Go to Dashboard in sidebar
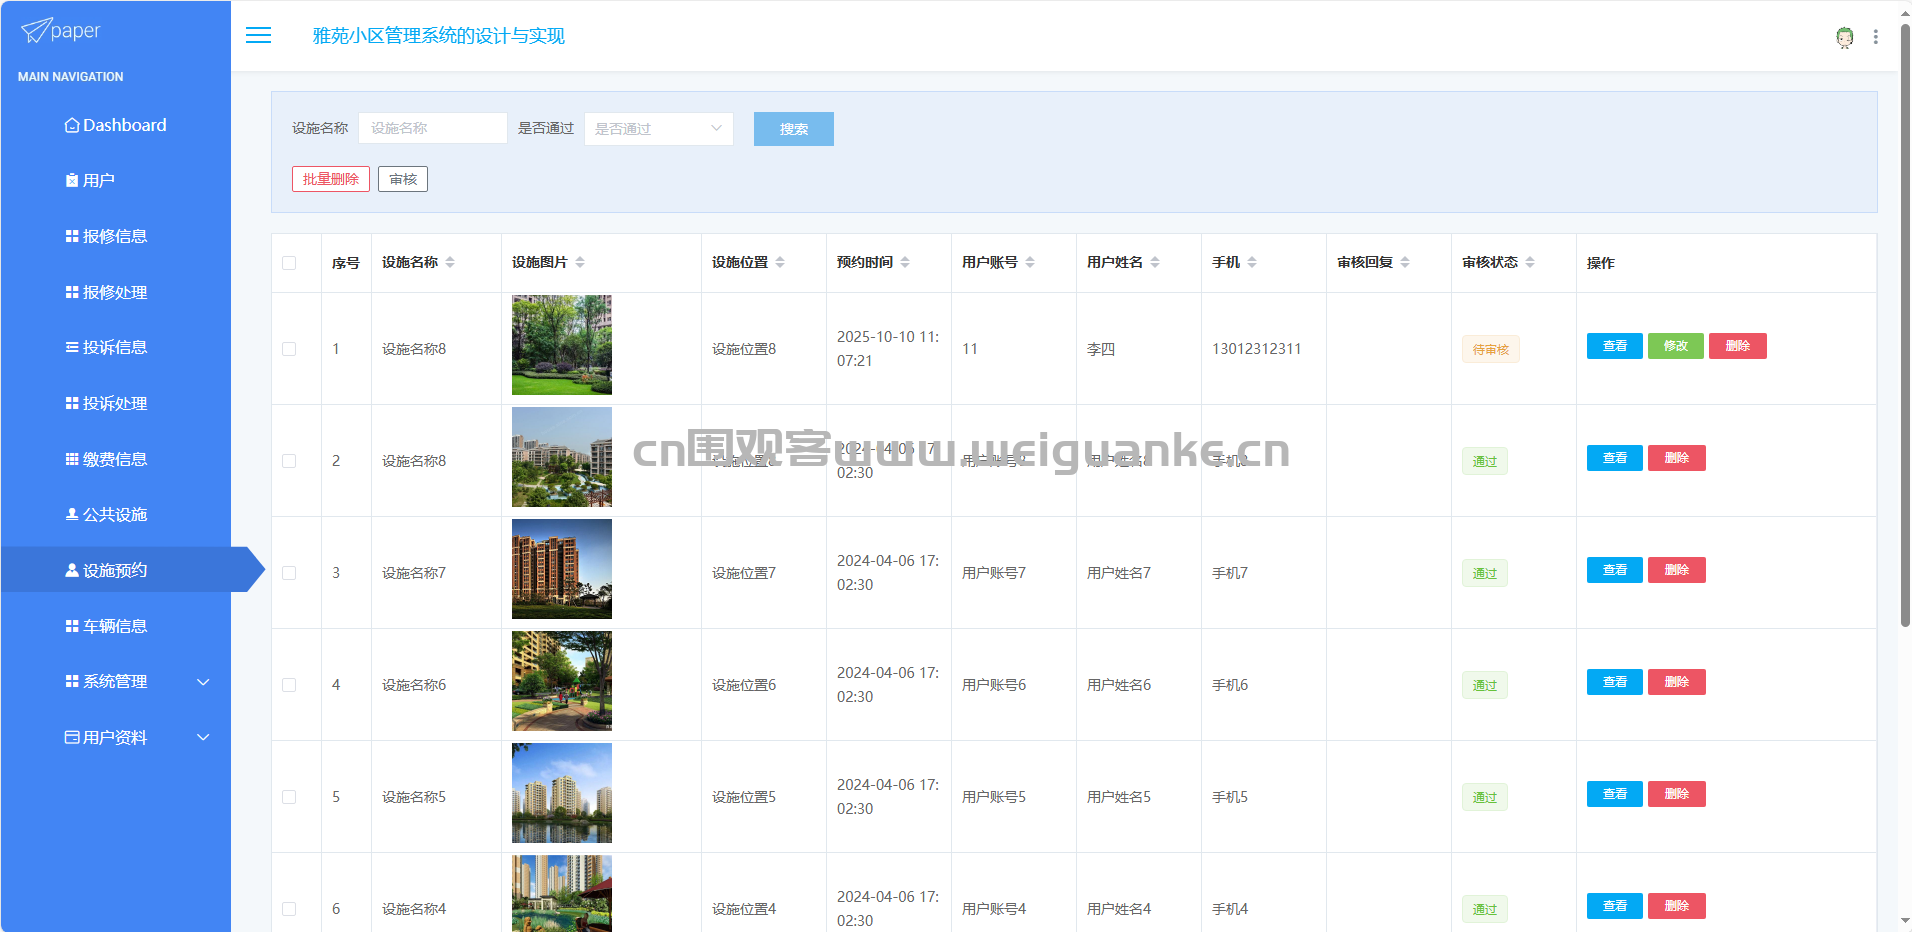This screenshot has width=1912, height=932. coord(115,125)
